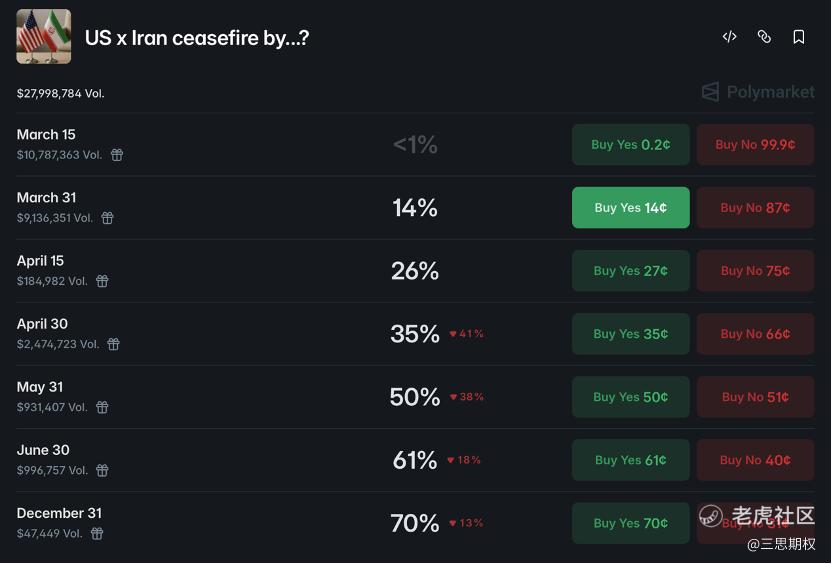Click the gift icon beside April 15 volume
832x564 pixels.
click(x=102, y=281)
